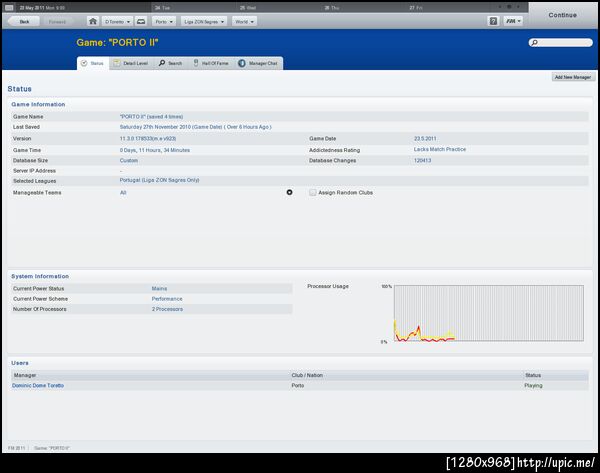Click the FM 2011 status bar entry
The image size is (600, 473).
(x=16, y=448)
